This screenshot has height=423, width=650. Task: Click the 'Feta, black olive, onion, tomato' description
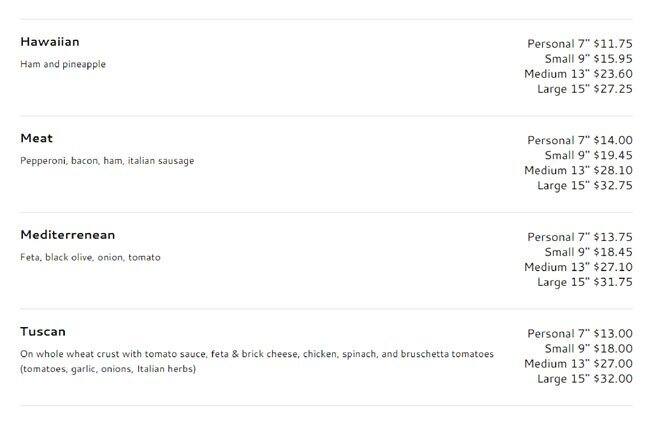point(90,257)
